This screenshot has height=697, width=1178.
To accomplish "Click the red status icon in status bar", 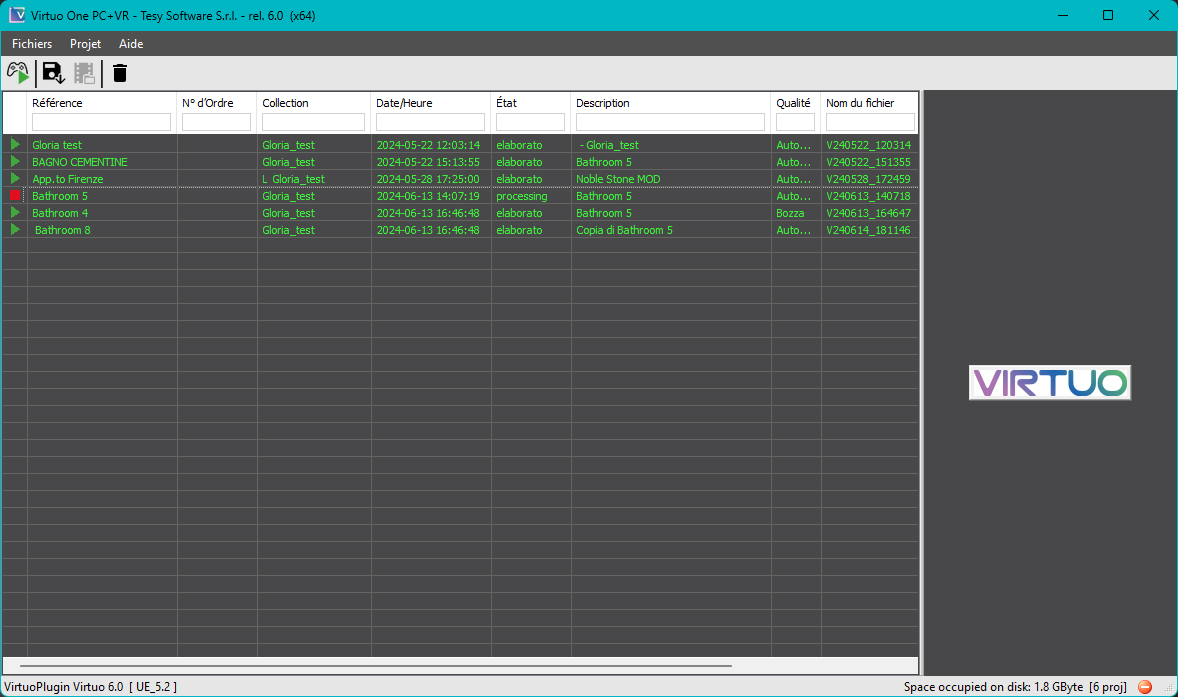I will pos(1145,686).
